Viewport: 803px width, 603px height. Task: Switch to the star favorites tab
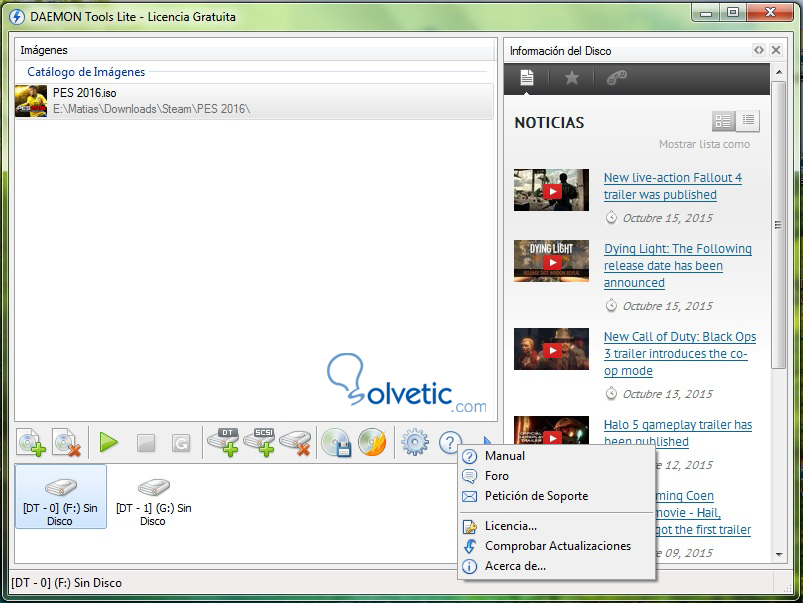[x=572, y=78]
